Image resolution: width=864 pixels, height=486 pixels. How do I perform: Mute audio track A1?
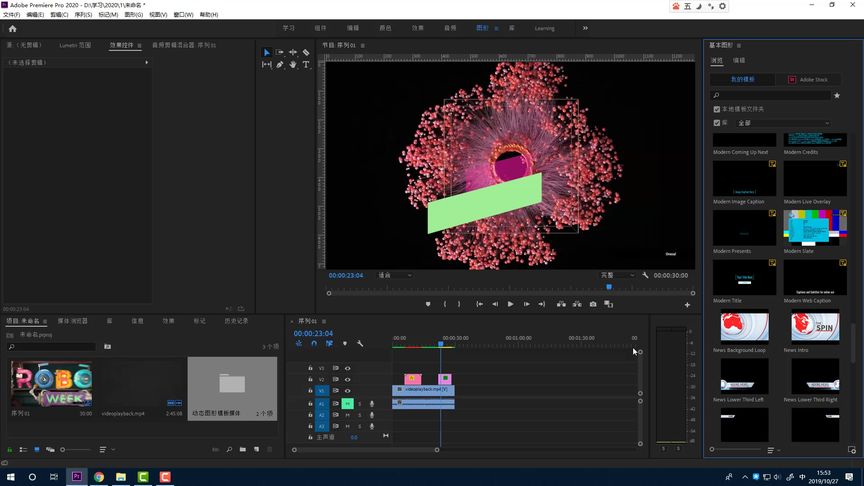point(348,404)
